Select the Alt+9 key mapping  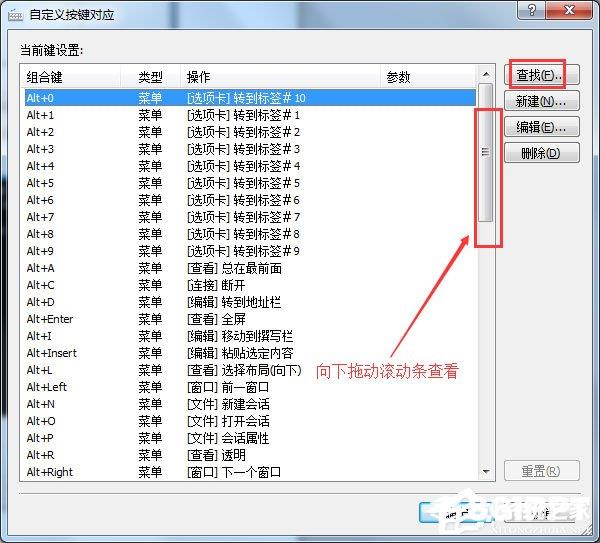pyautogui.click(x=250, y=251)
